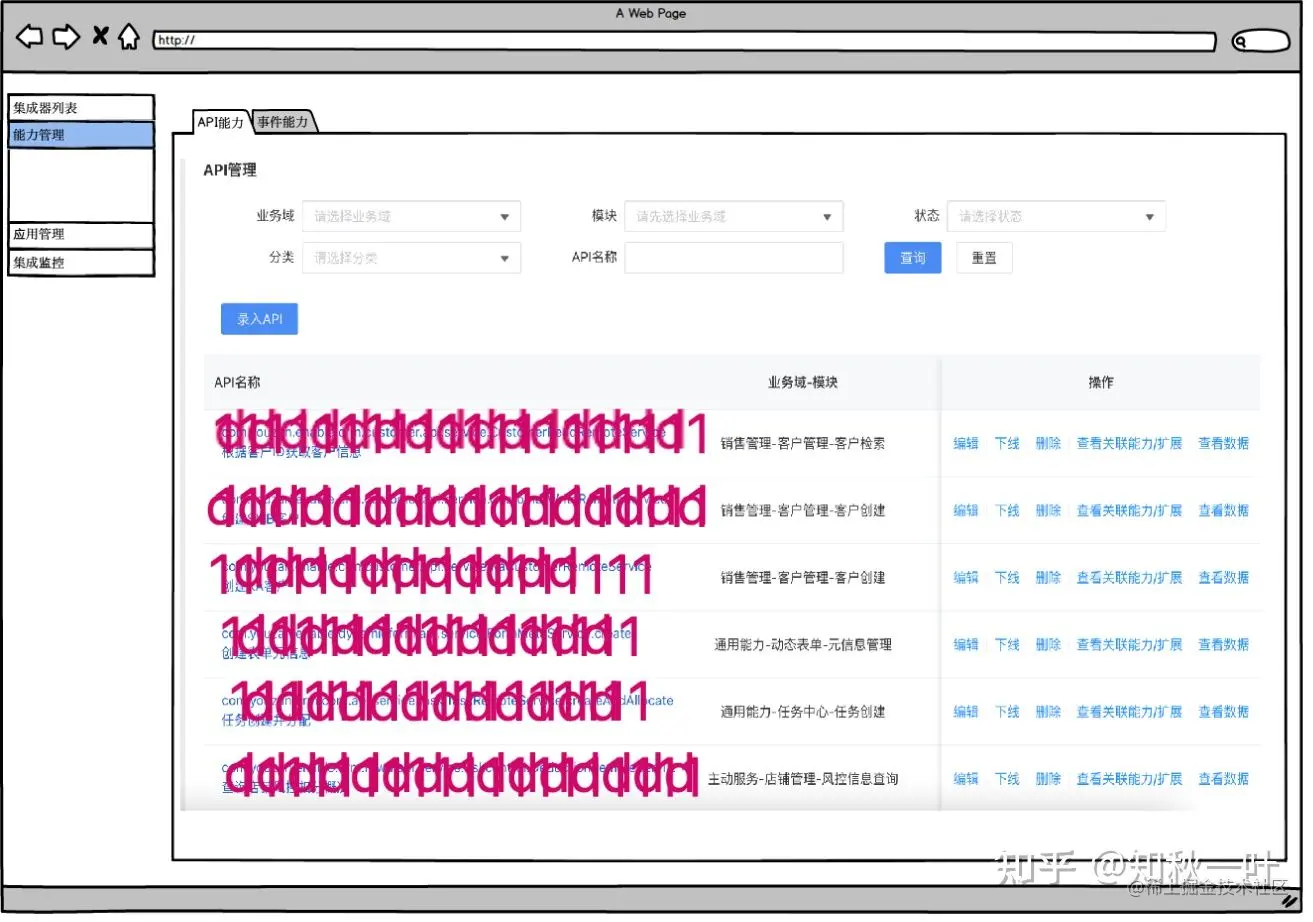The height and width of the screenshot is (922, 1313).
Task: Open 查看数据 for the 风控信息查询 row
Action: coord(1224,779)
